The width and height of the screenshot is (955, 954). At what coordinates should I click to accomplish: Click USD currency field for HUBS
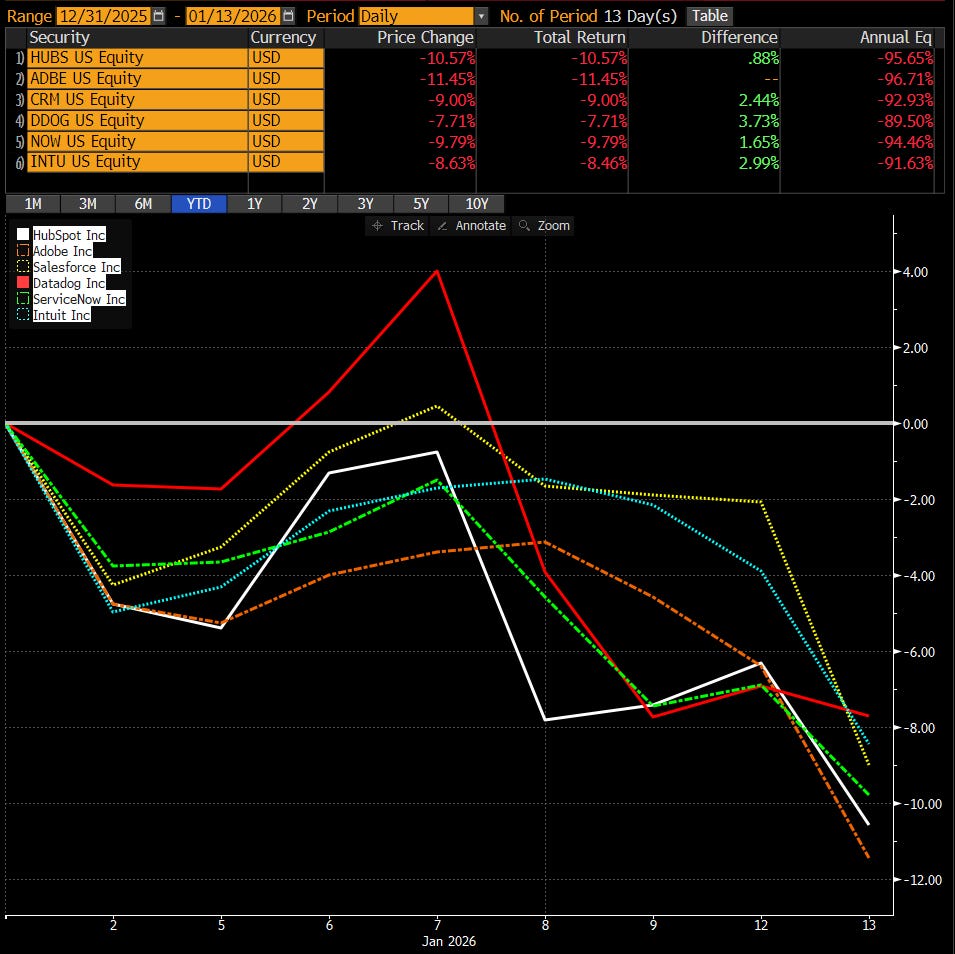(x=286, y=58)
